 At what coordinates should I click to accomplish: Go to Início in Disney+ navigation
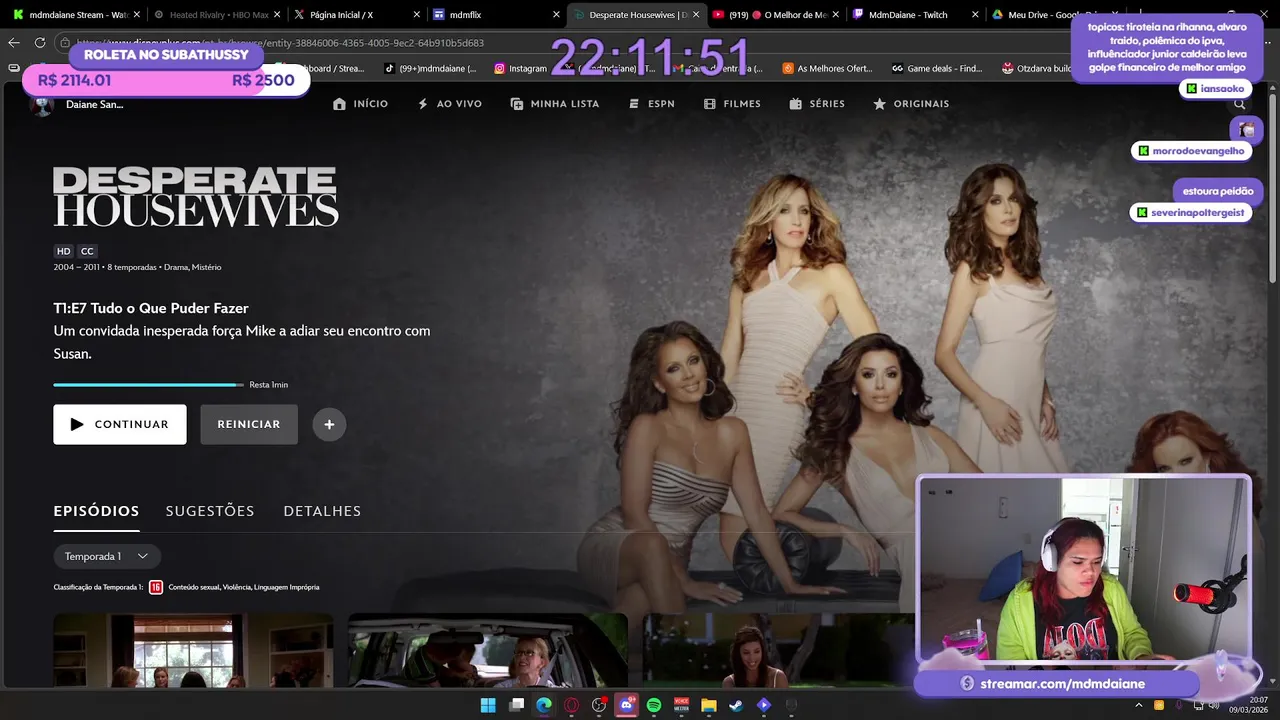pos(360,104)
